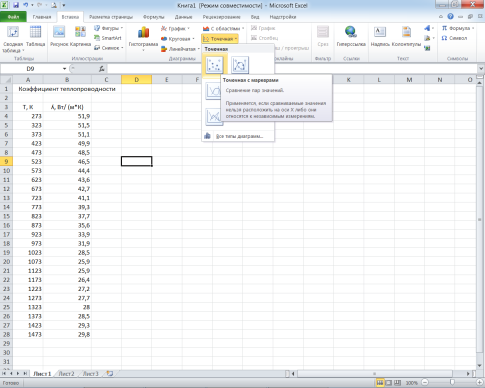Insert a text box (Надпись)
The image size is (485, 388).
380,36
